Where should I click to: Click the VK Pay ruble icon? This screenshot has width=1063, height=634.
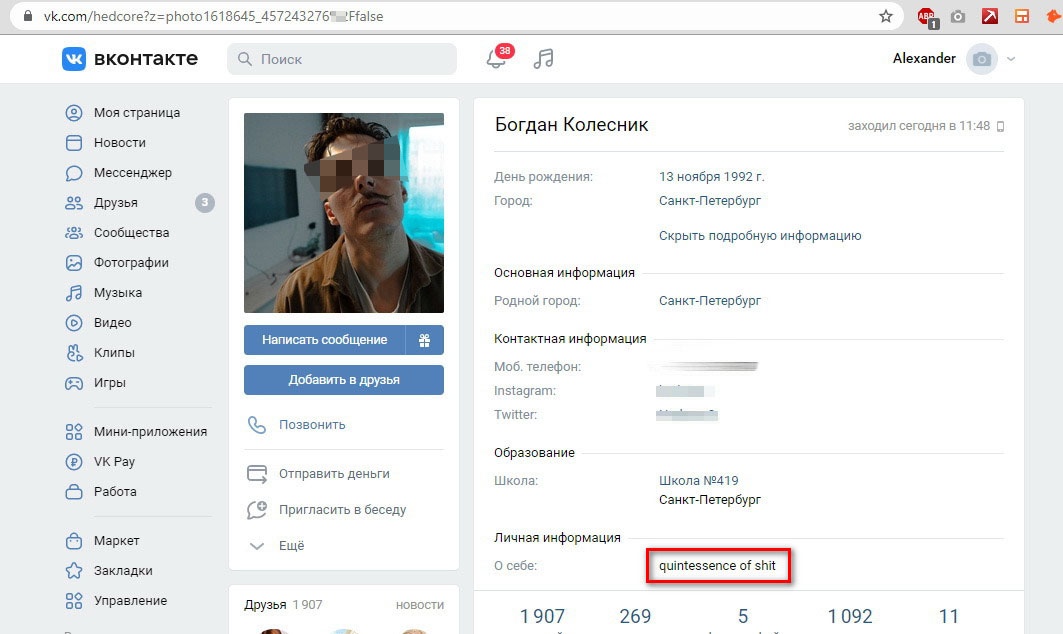[x=73, y=462]
